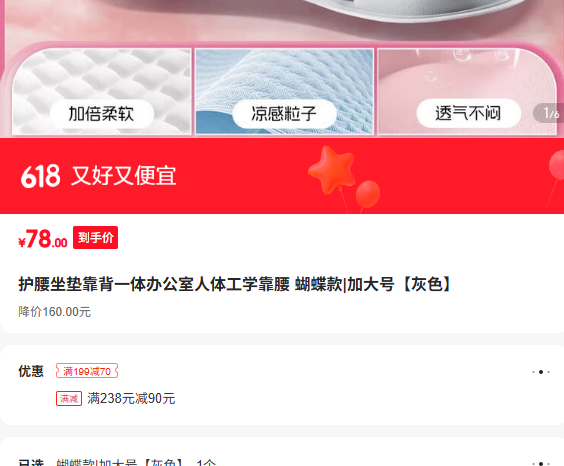
Task: Click the red star balloon icon
Action: 332,169
